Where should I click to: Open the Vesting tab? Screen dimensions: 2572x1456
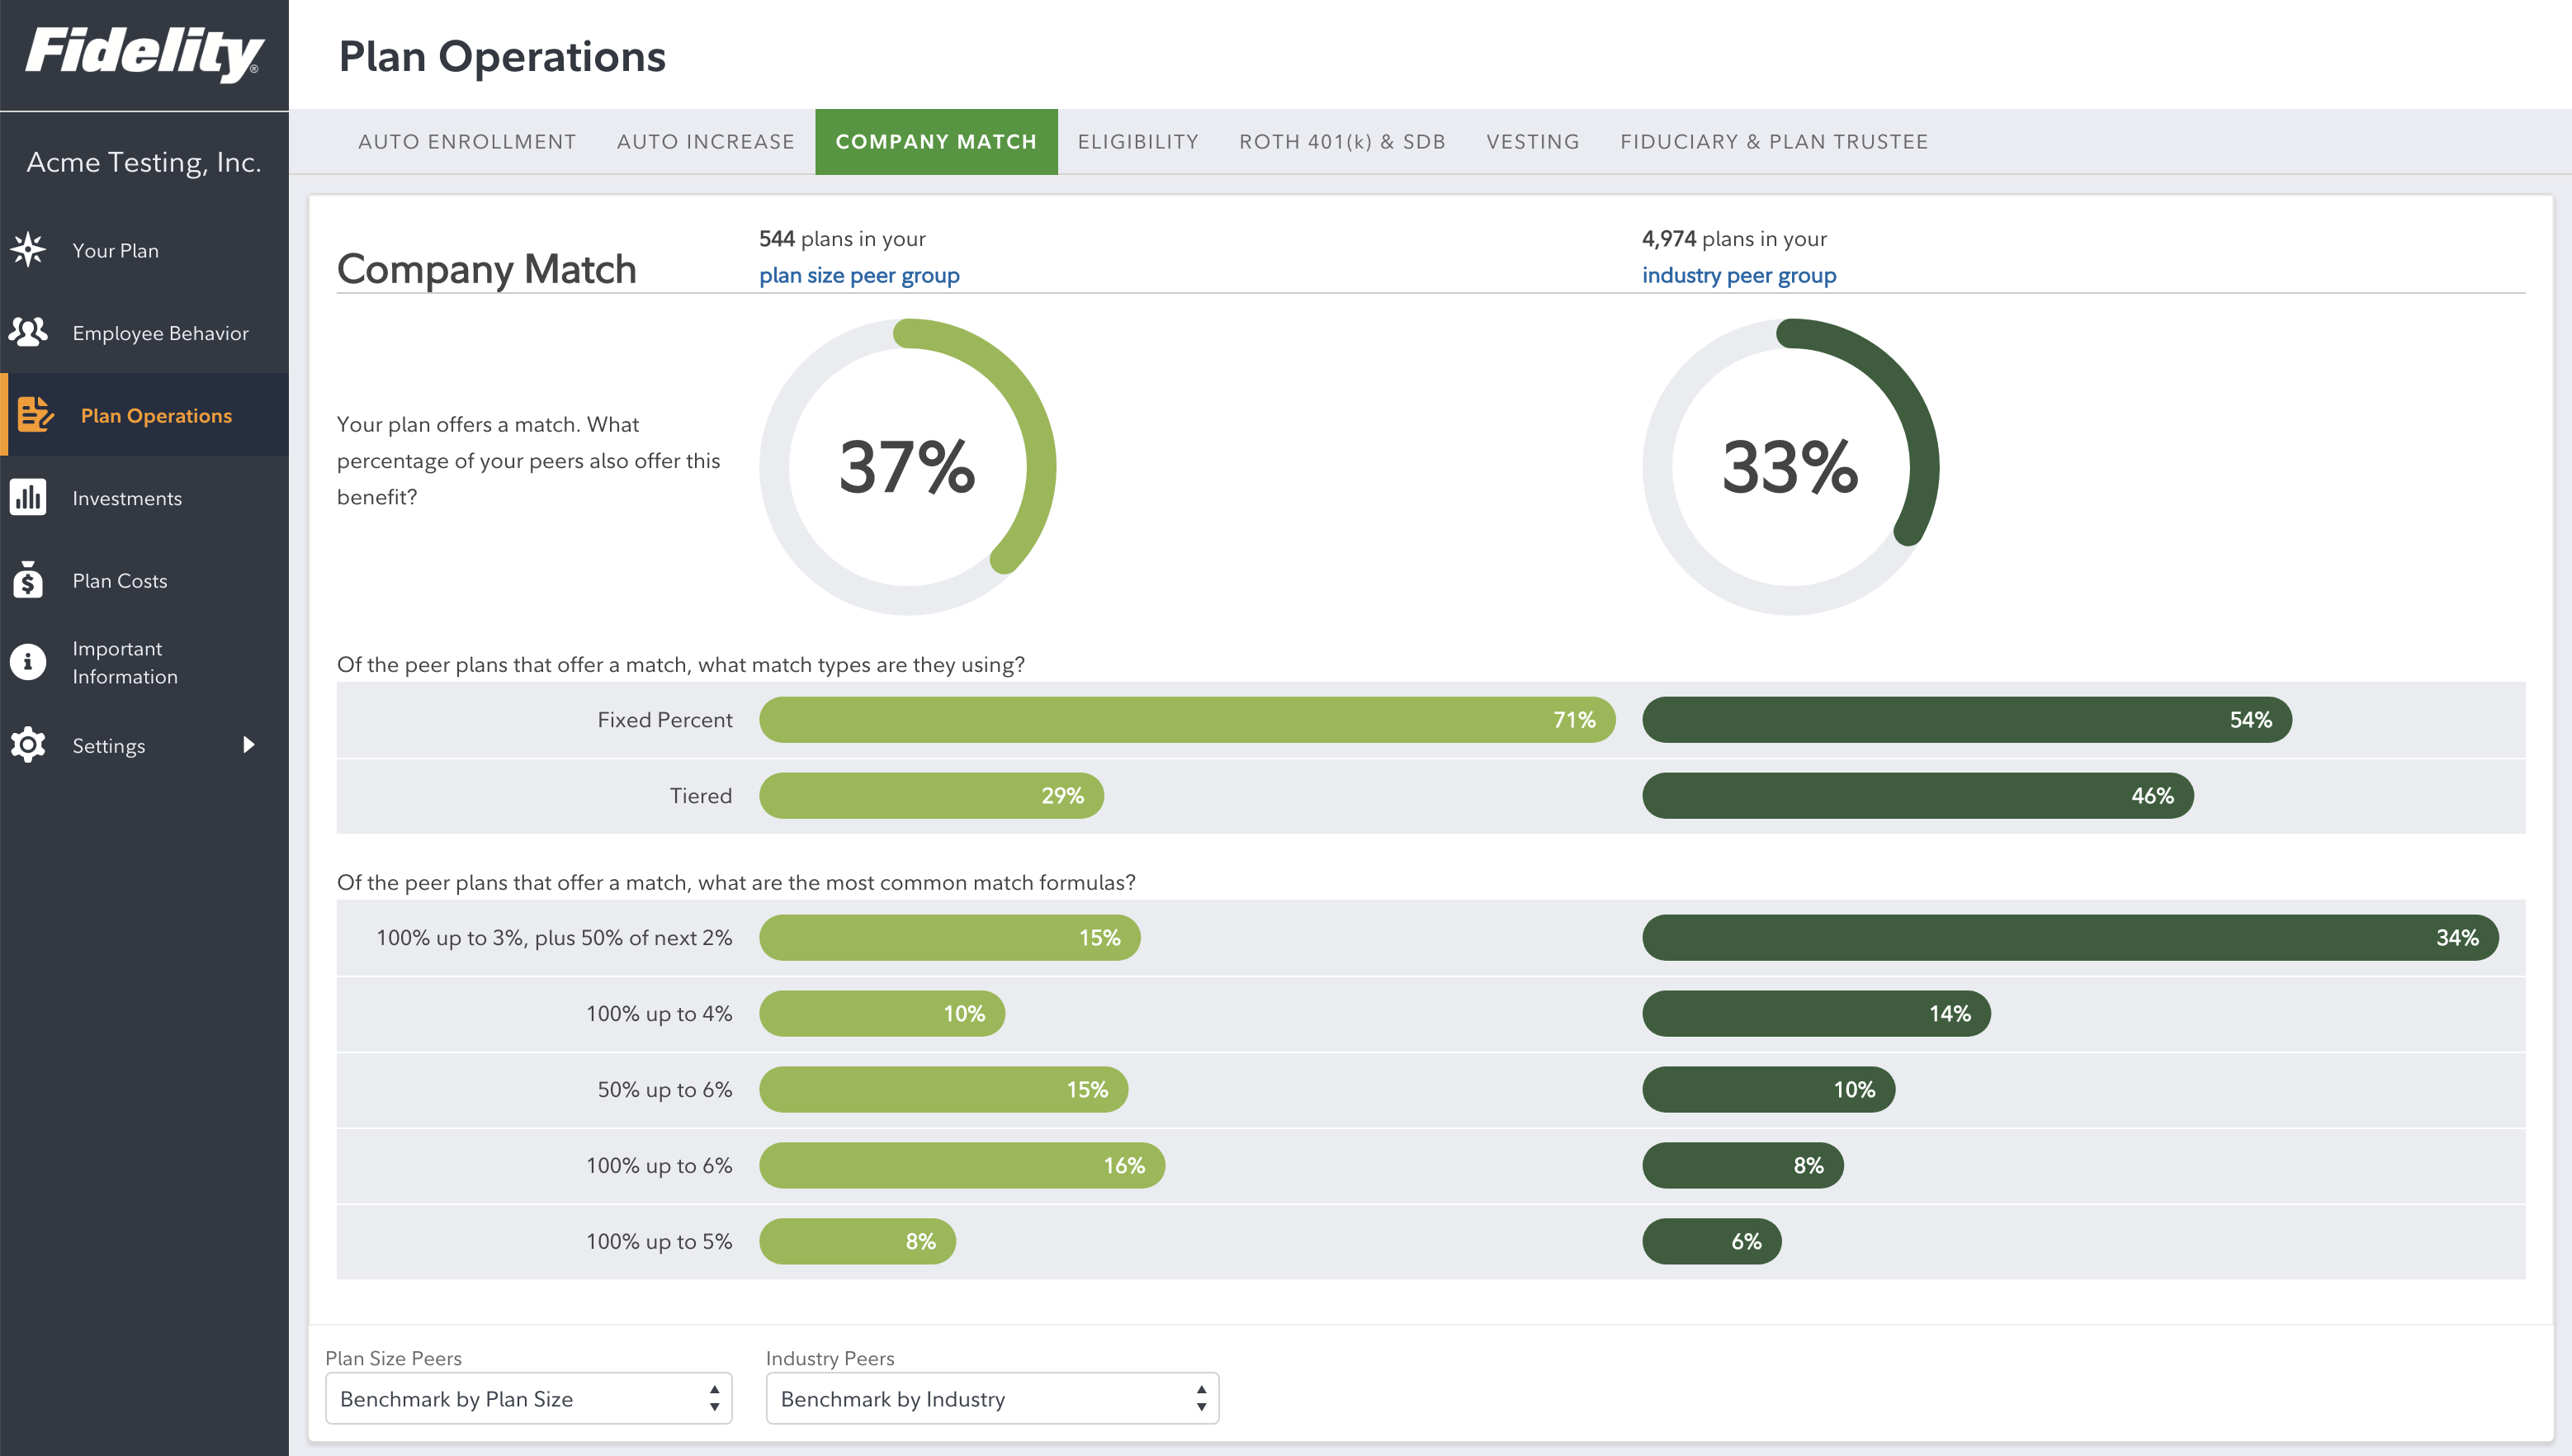(1533, 142)
